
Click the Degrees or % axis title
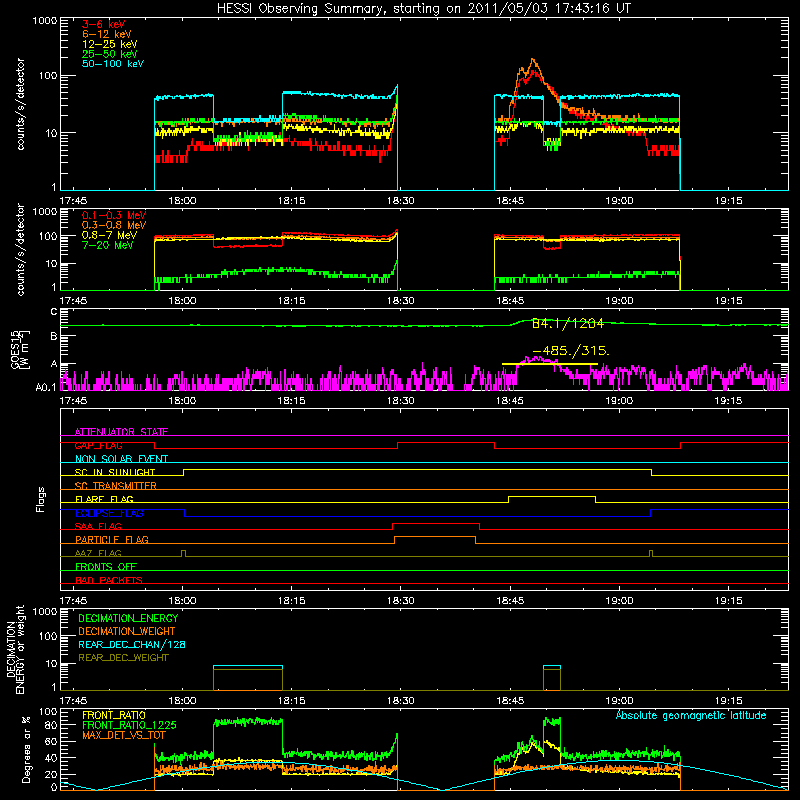26,749
